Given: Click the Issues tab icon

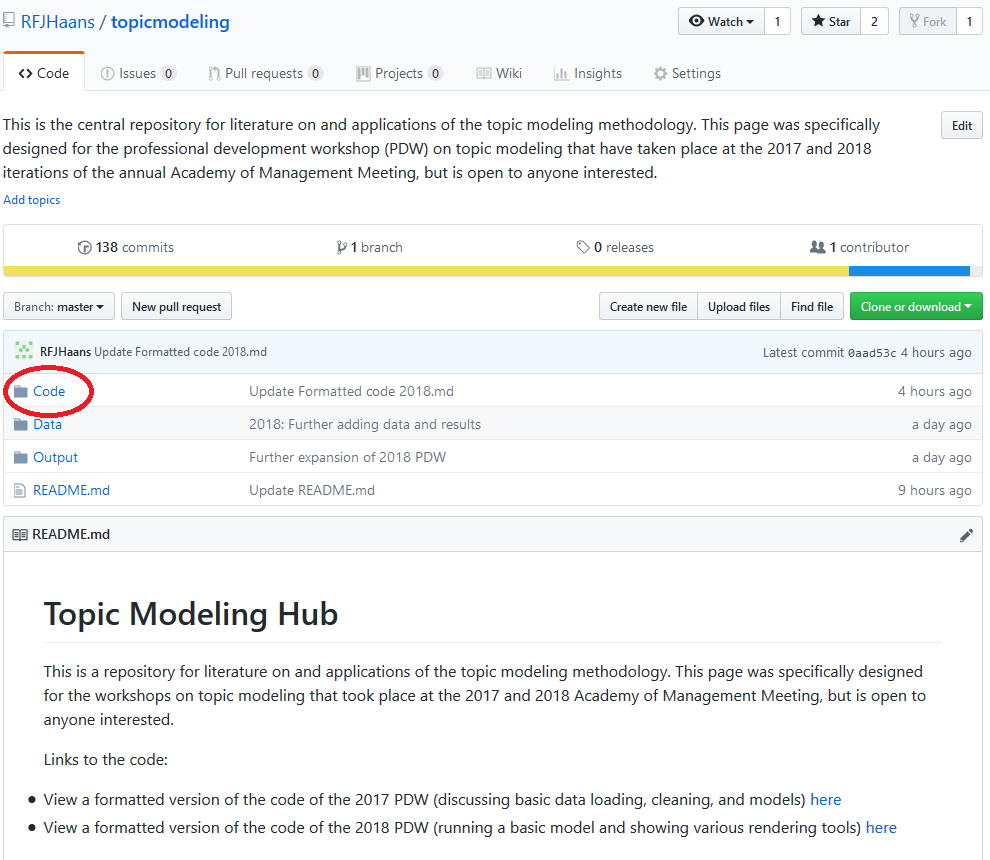Looking at the screenshot, I should (x=107, y=74).
